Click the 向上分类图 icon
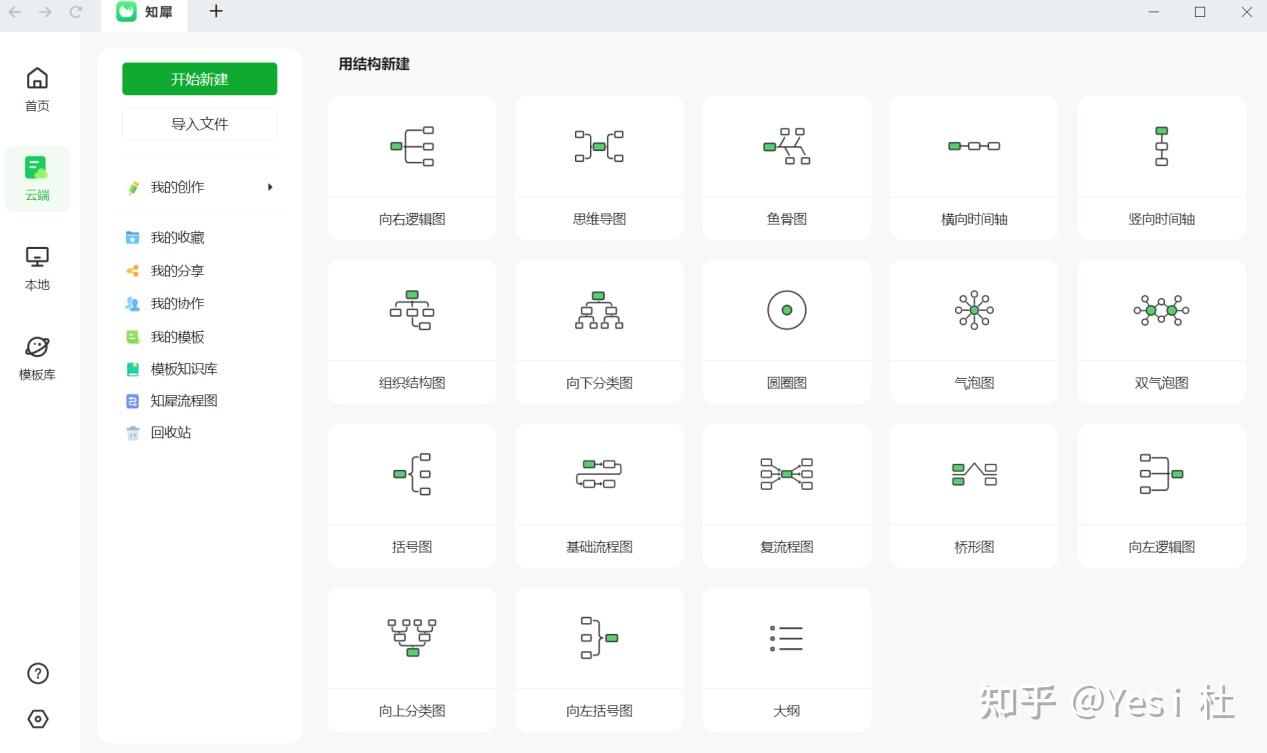1267x753 pixels. 412,638
